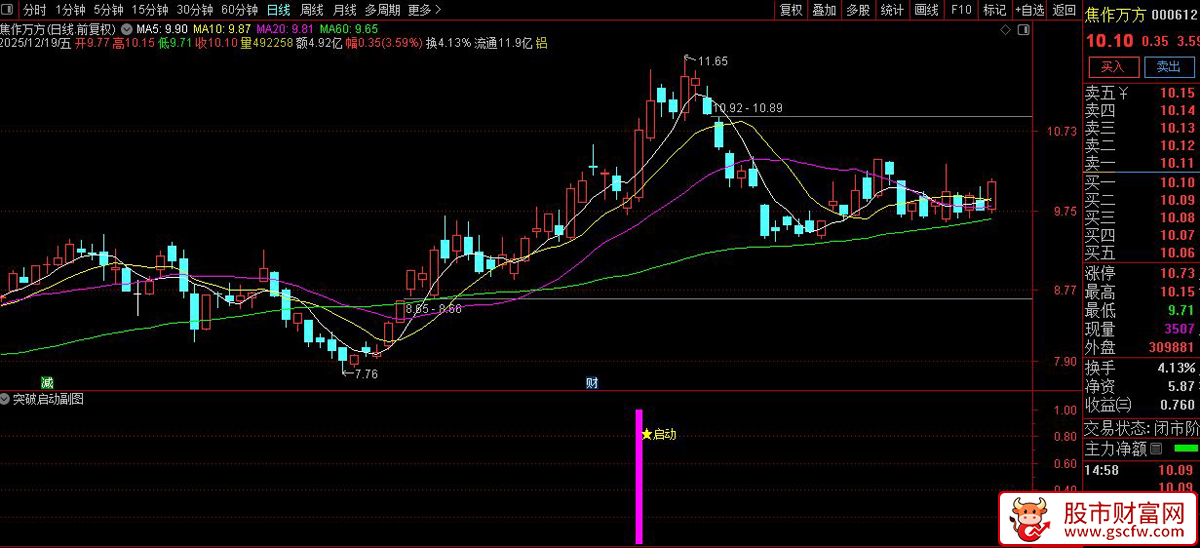Screen dimensions: 1200x548
Task: Click the chart settings arrow beside 焦作万方 title
Action: point(127,31)
